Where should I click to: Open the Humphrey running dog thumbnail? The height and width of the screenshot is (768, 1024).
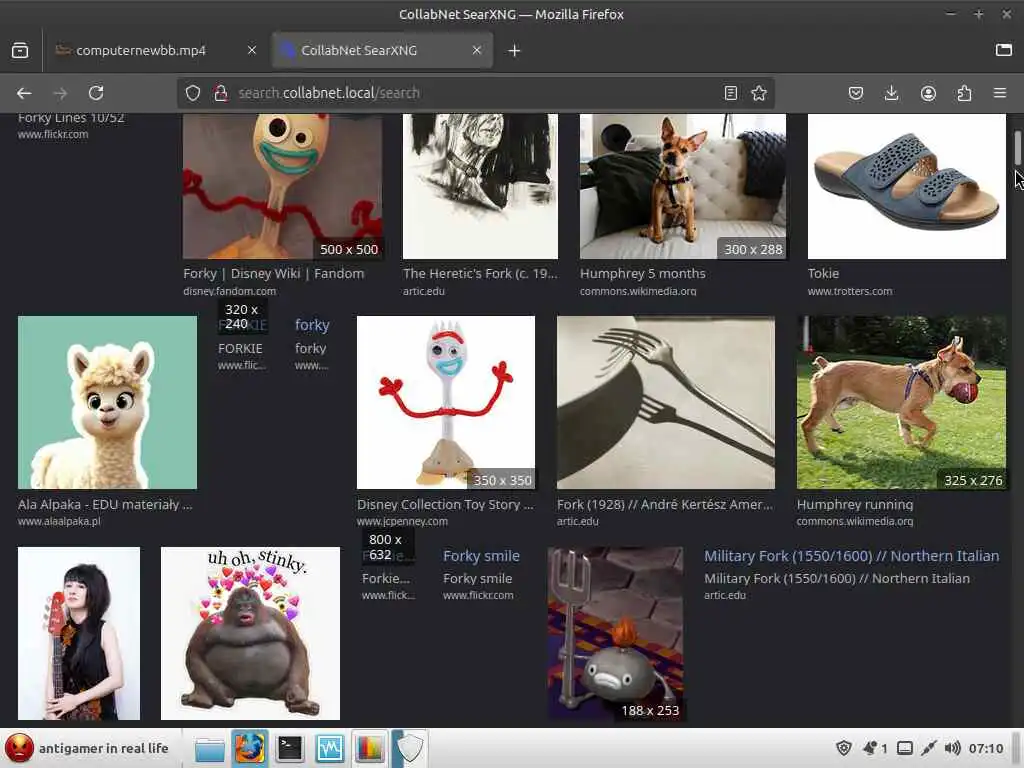[902, 402]
